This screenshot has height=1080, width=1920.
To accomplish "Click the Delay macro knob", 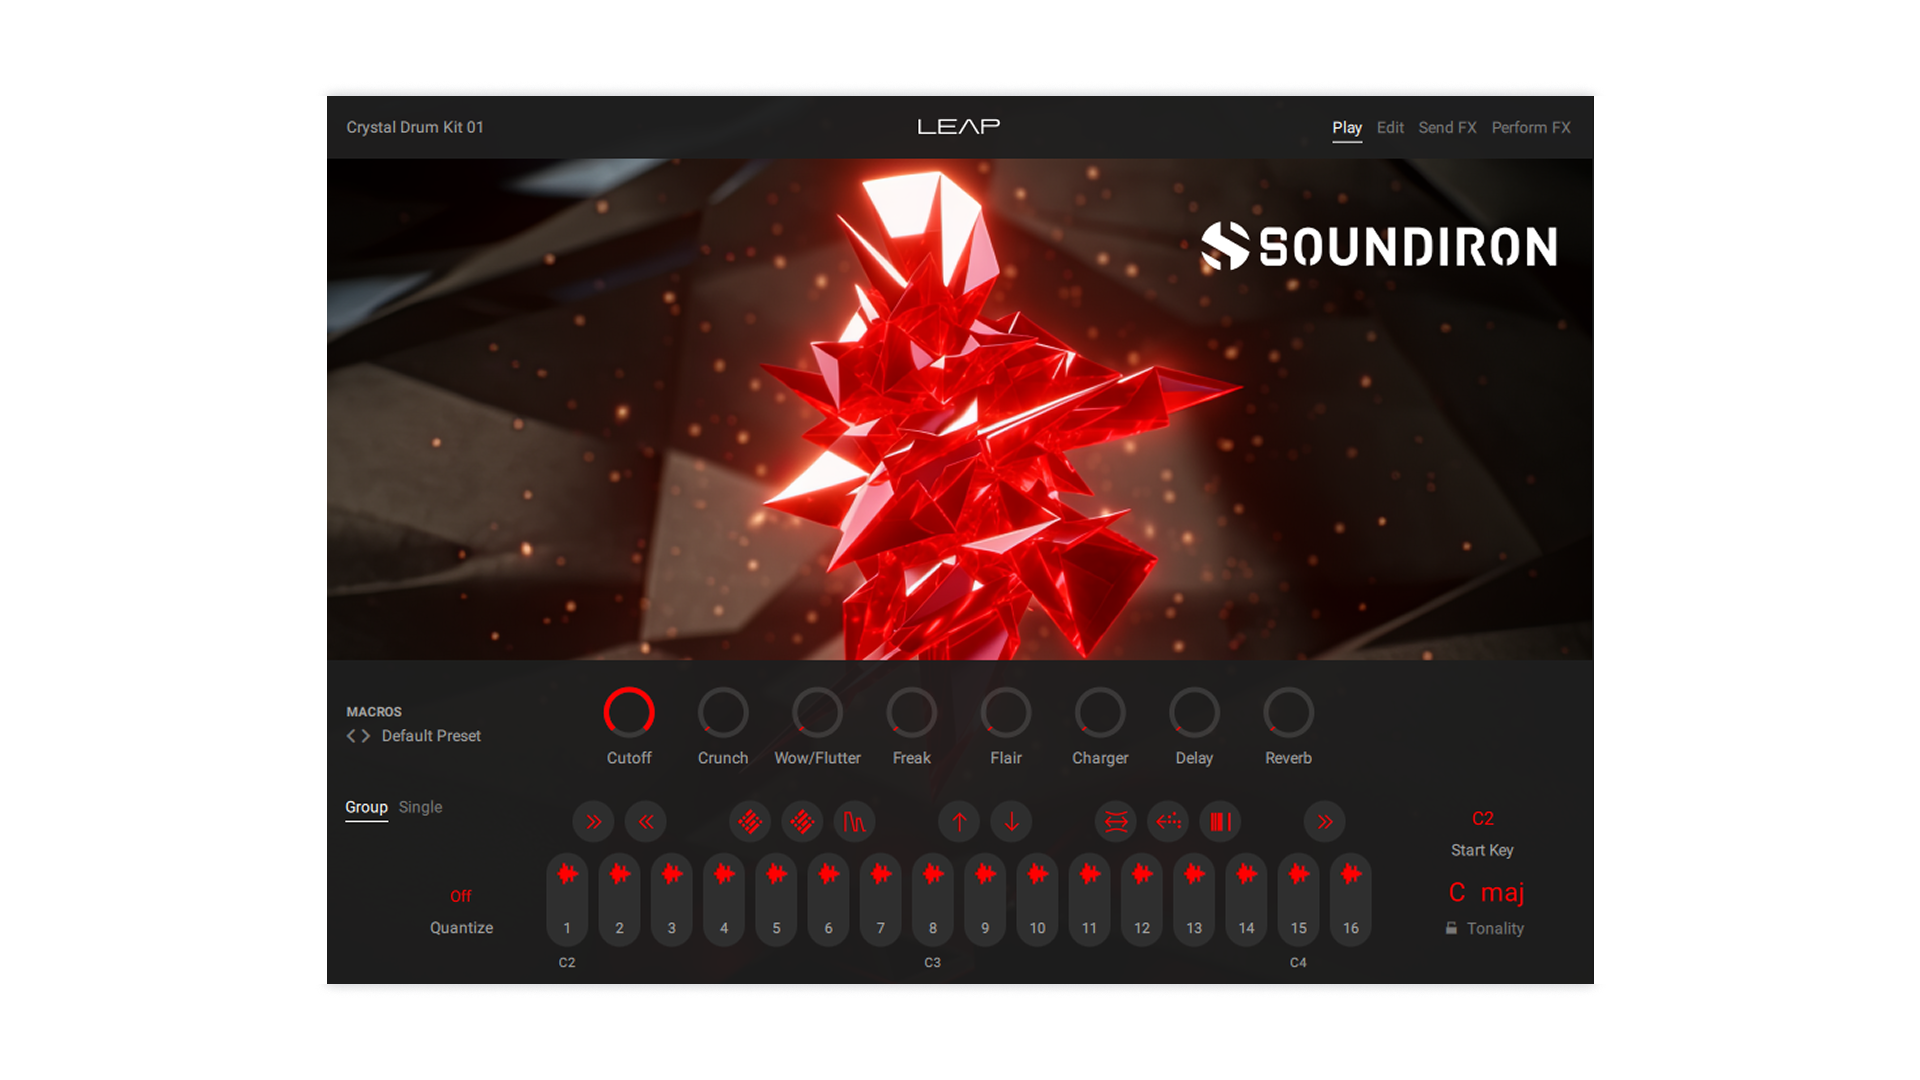I will (x=1194, y=712).
